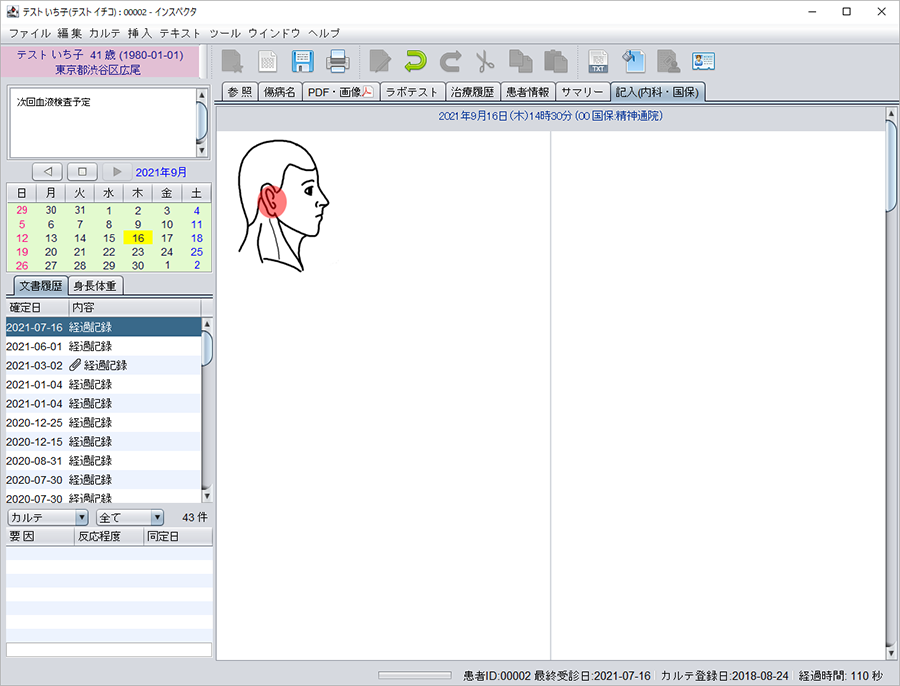Click the patient ID card icon
This screenshot has height=686, width=900.
[x=703, y=61]
